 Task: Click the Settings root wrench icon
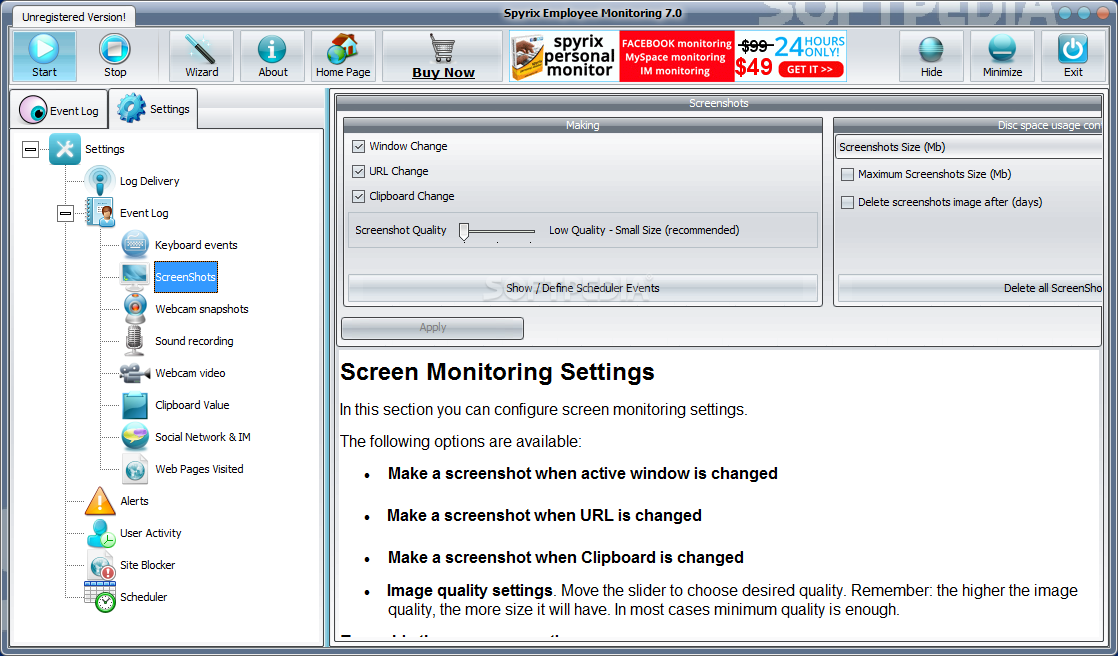[x=65, y=149]
